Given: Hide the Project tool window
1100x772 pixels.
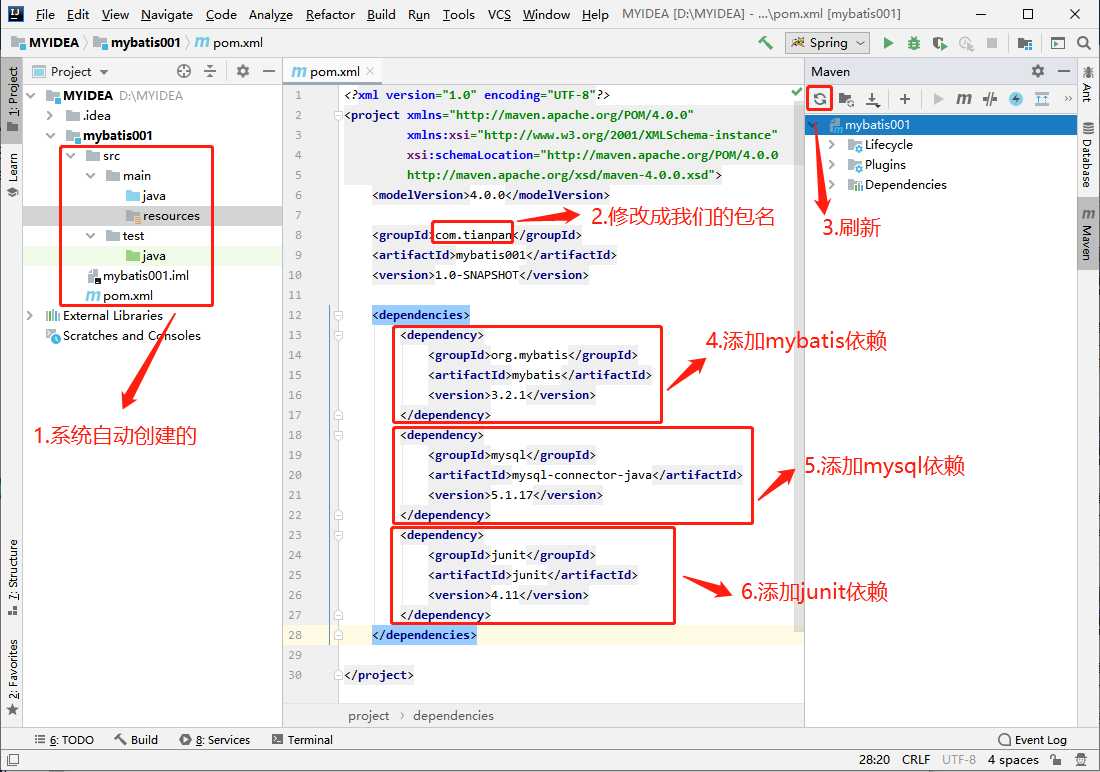Looking at the screenshot, I should 269,71.
